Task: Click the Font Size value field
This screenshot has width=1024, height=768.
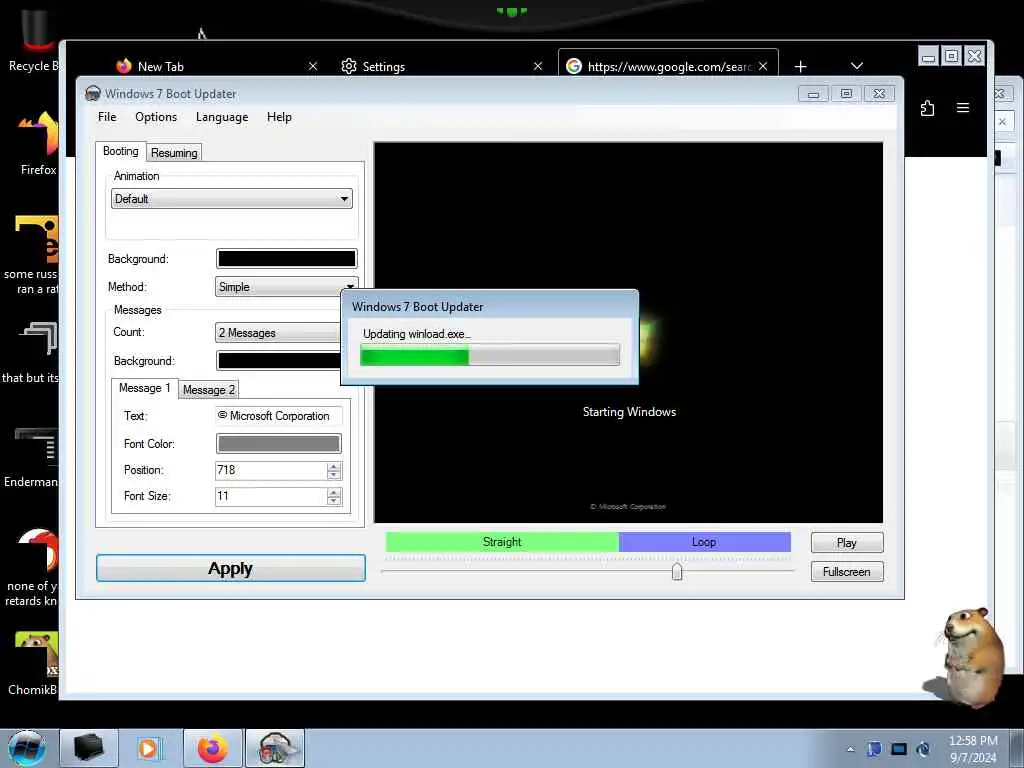Action: 270,496
